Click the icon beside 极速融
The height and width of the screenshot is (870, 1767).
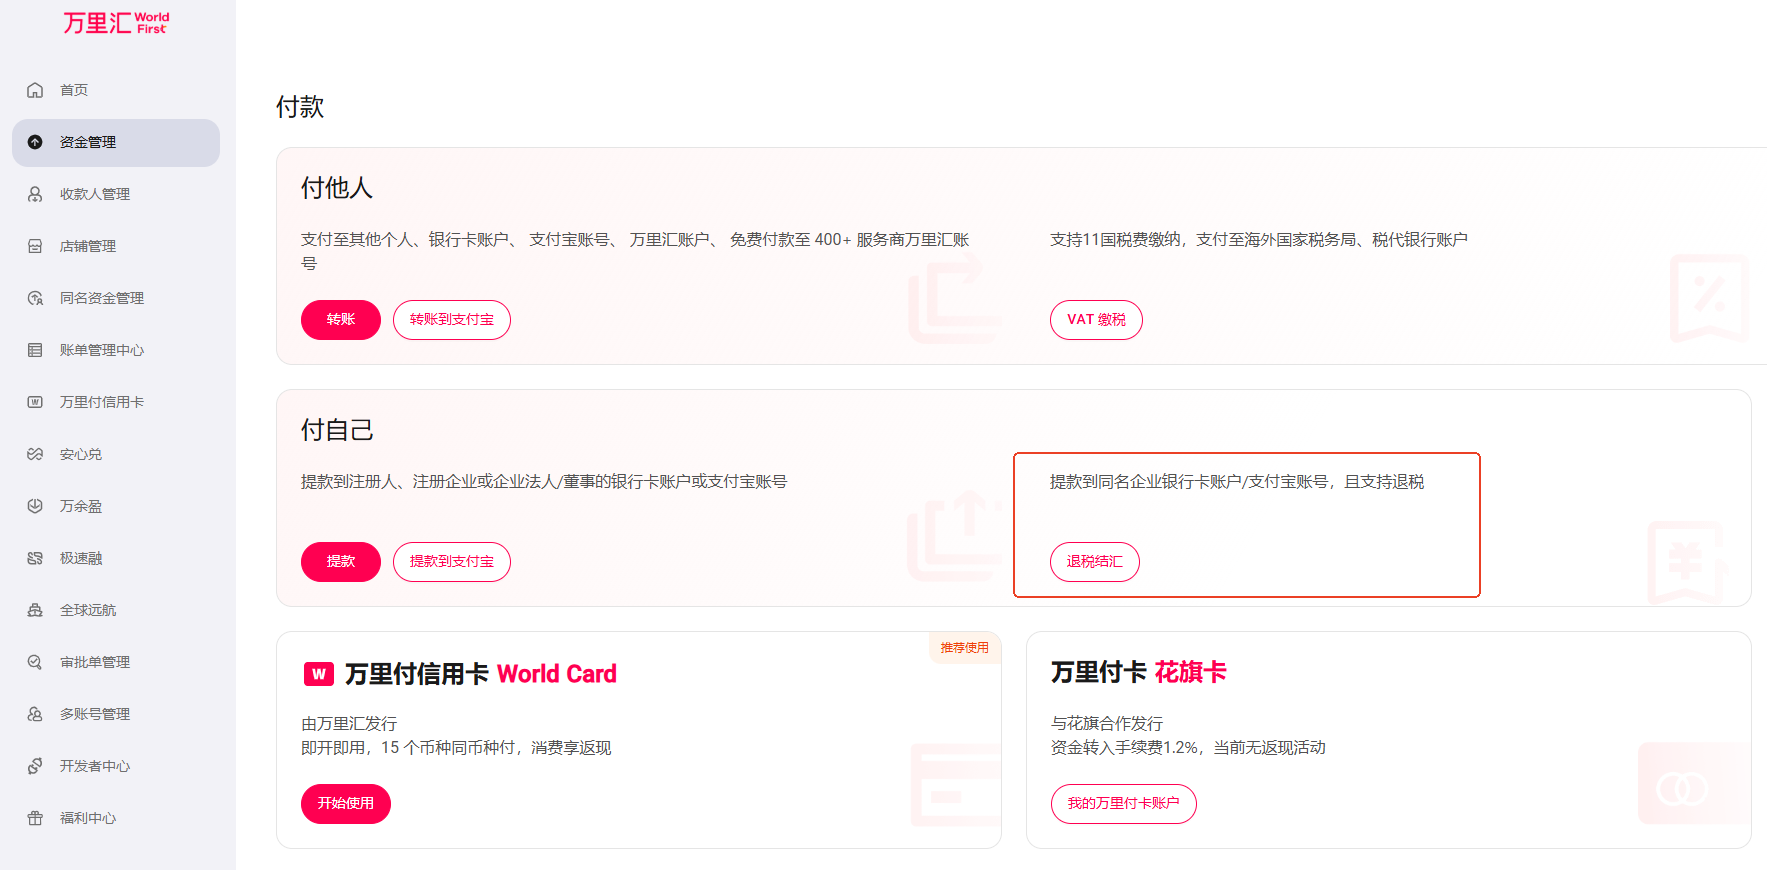35,558
